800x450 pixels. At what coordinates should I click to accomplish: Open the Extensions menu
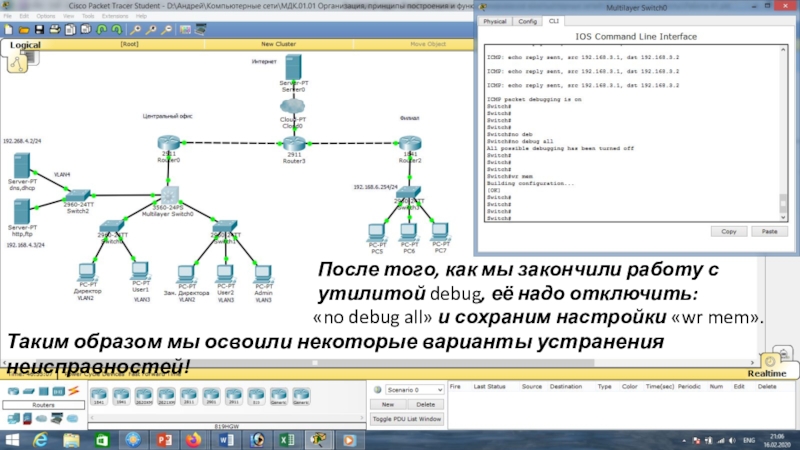[x=115, y=16]
